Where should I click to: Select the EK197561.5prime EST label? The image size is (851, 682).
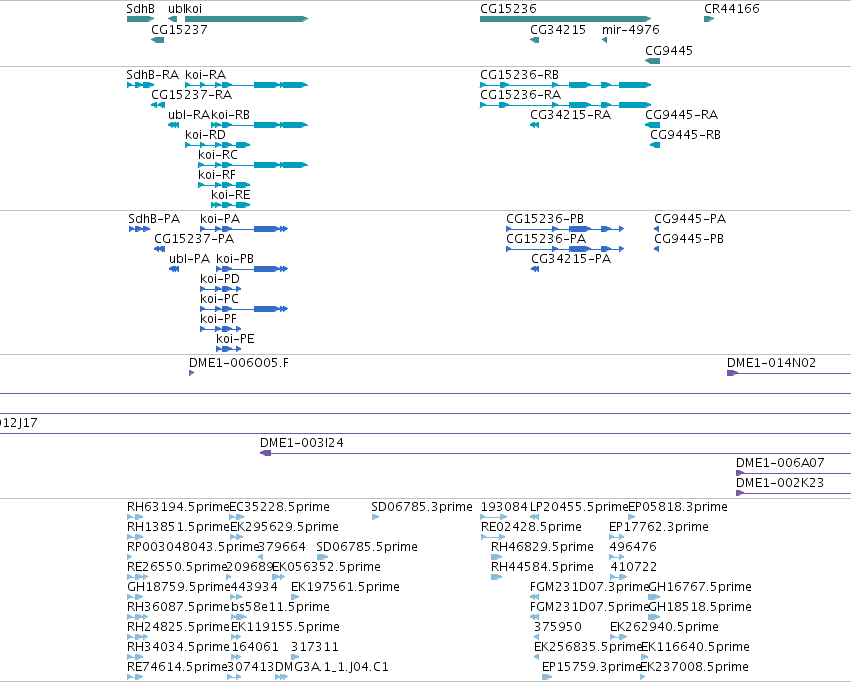(x=345, y=588)
